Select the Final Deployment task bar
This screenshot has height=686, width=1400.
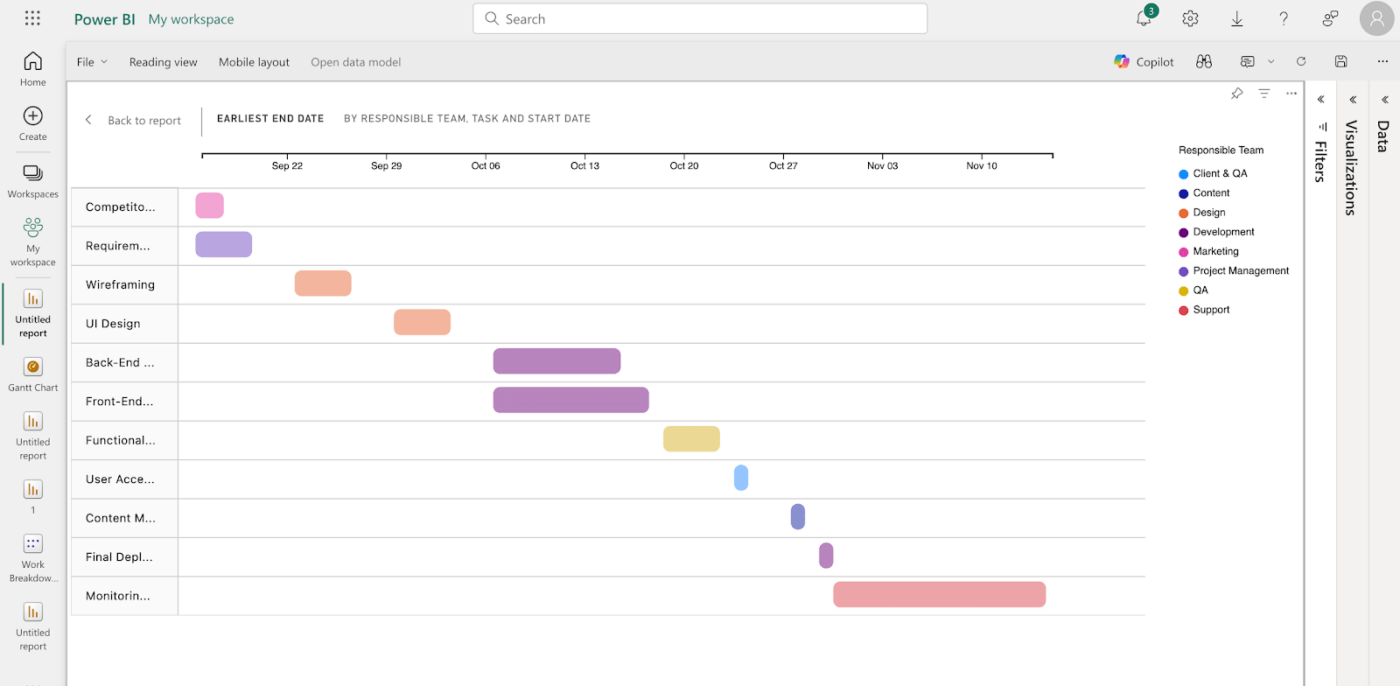coord(826,556)
